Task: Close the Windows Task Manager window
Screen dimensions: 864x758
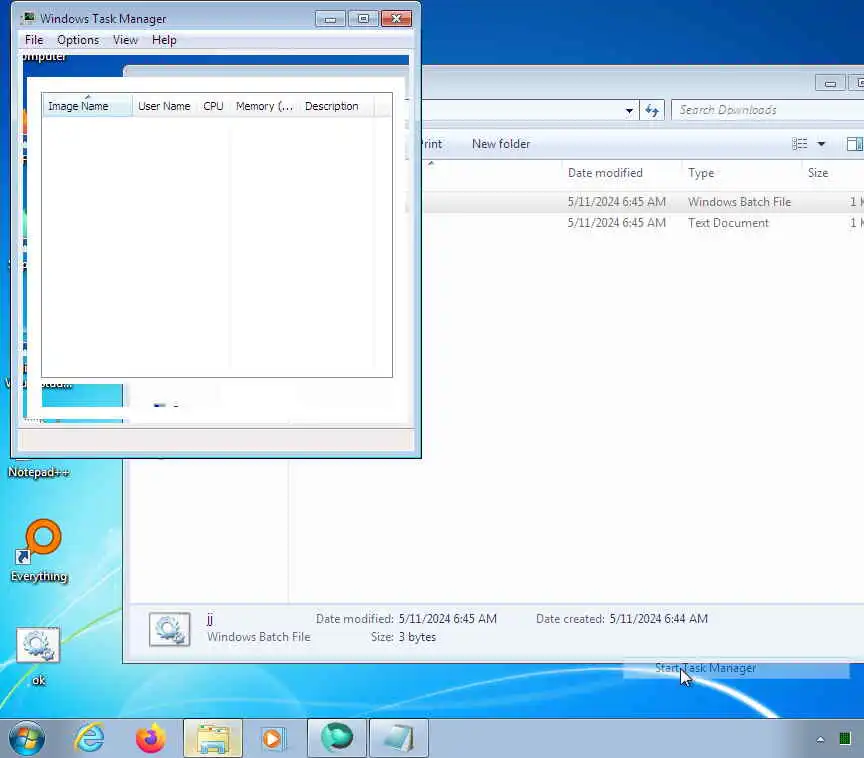Action: coord(396,19)
